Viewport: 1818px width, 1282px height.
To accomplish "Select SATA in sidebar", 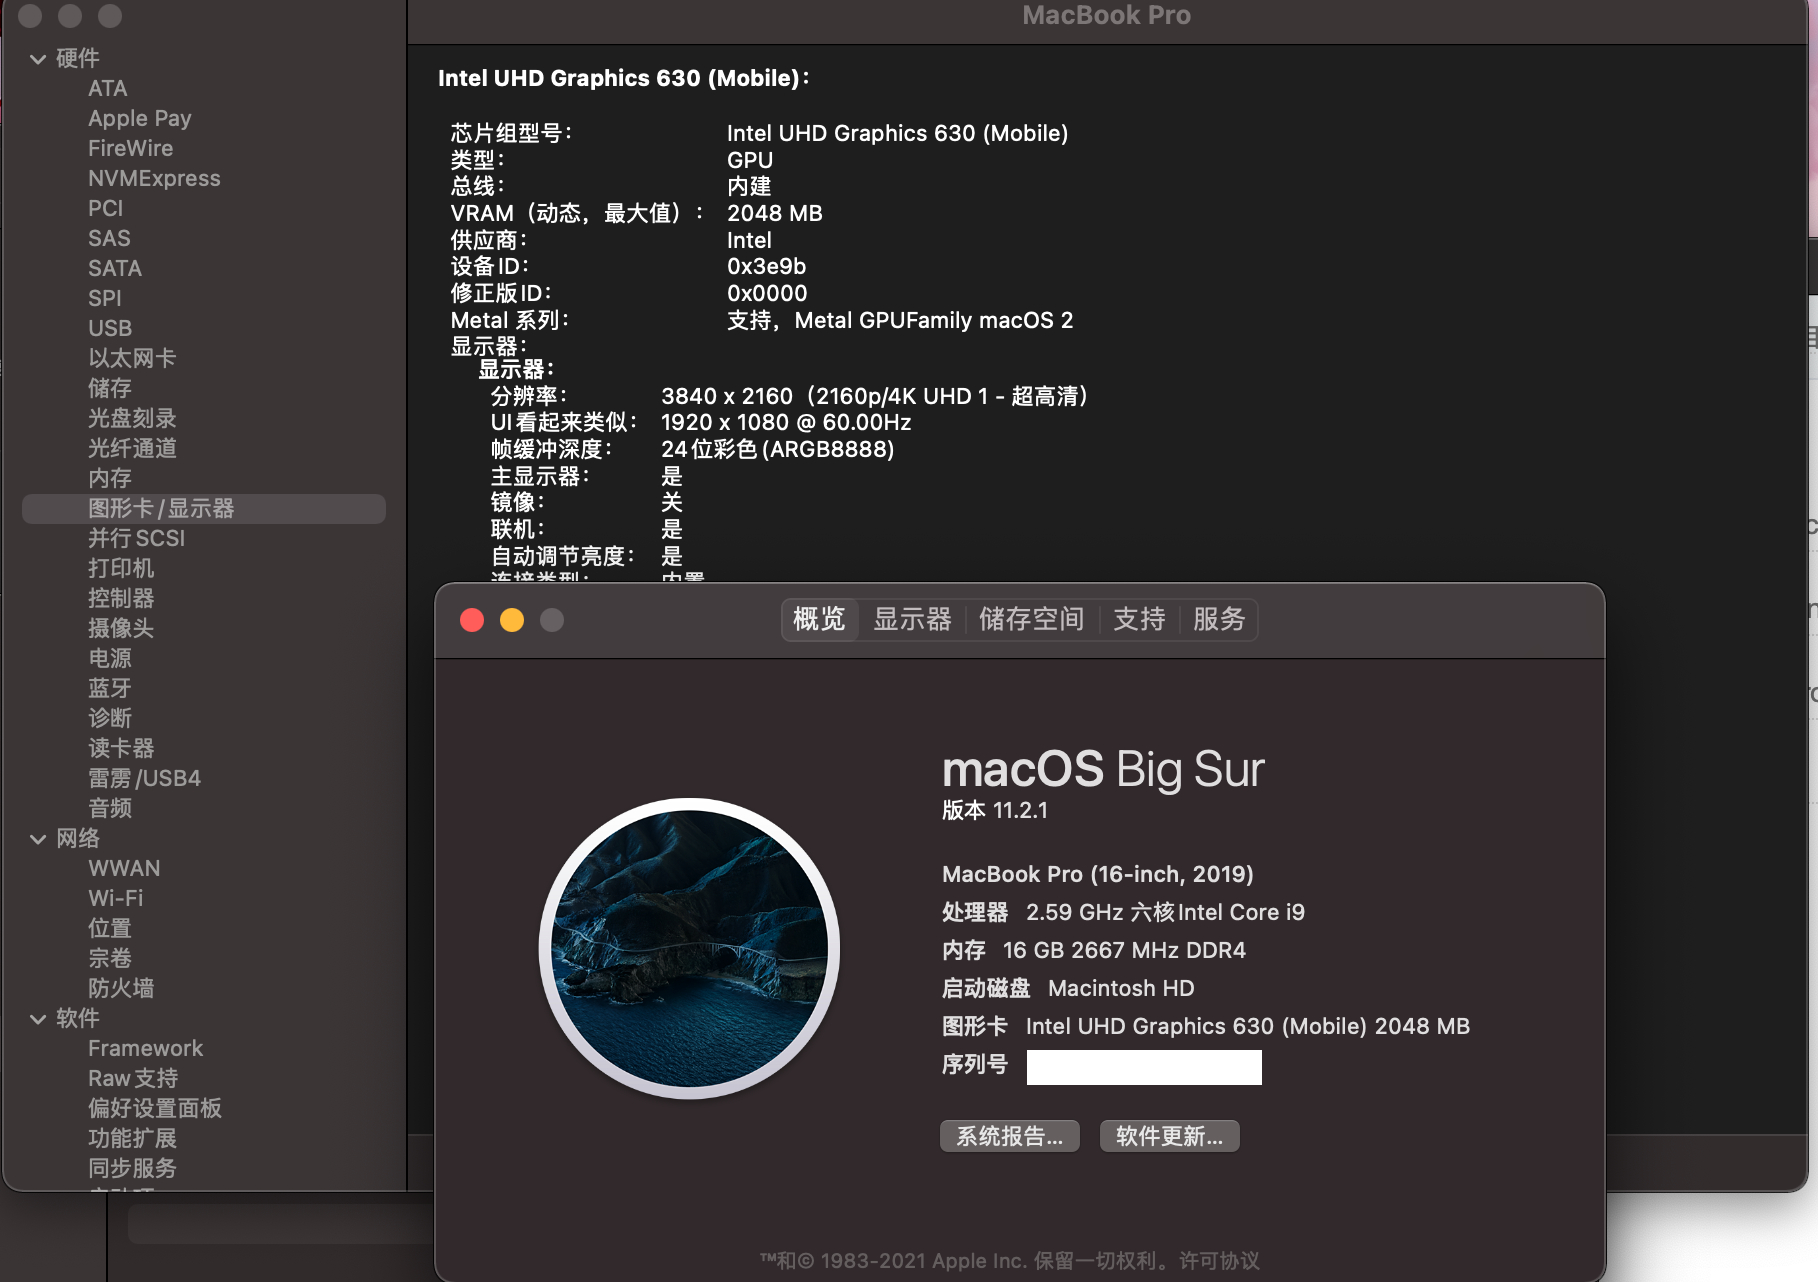I will [x=114, y=268].
